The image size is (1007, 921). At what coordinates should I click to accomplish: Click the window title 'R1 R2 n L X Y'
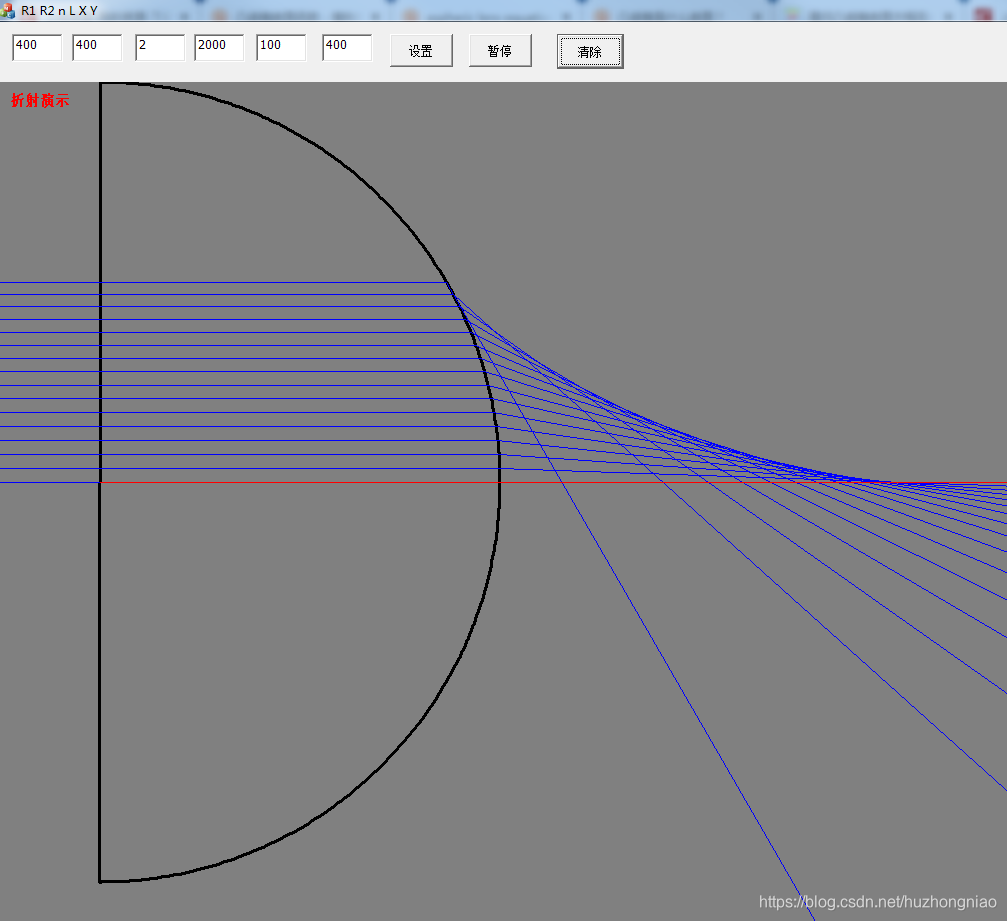(x=59, y=11)
